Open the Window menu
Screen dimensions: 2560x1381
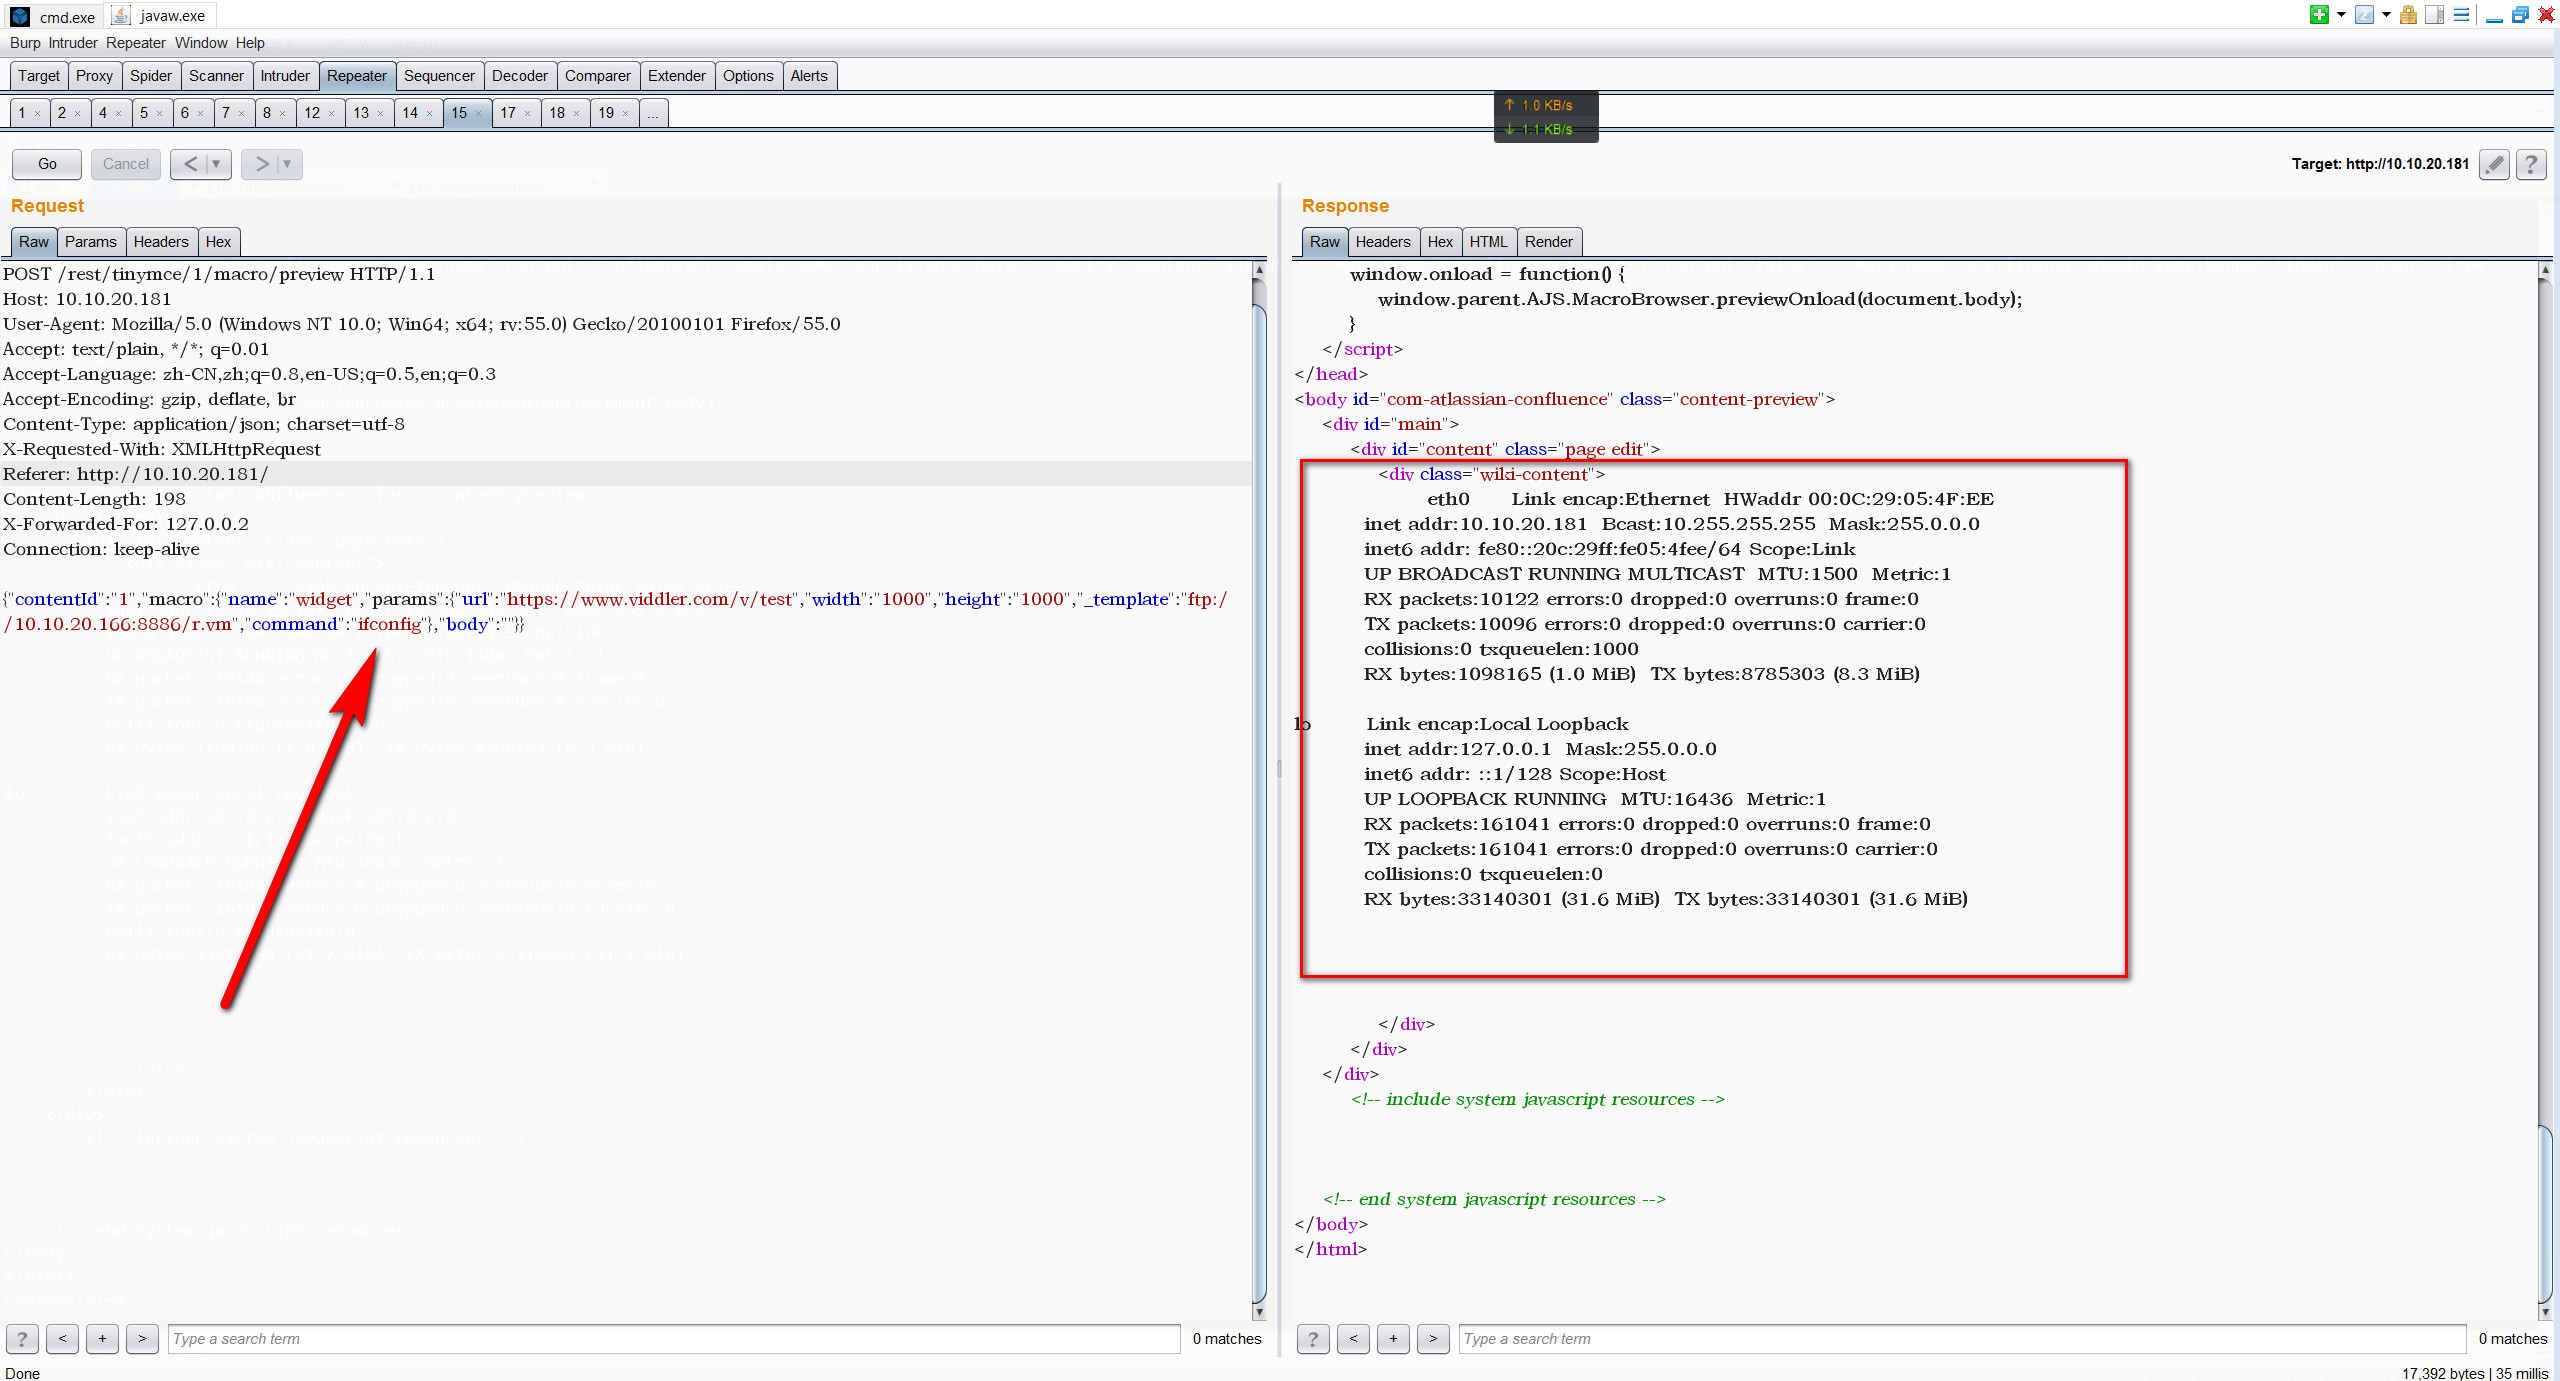coord(201,43)
